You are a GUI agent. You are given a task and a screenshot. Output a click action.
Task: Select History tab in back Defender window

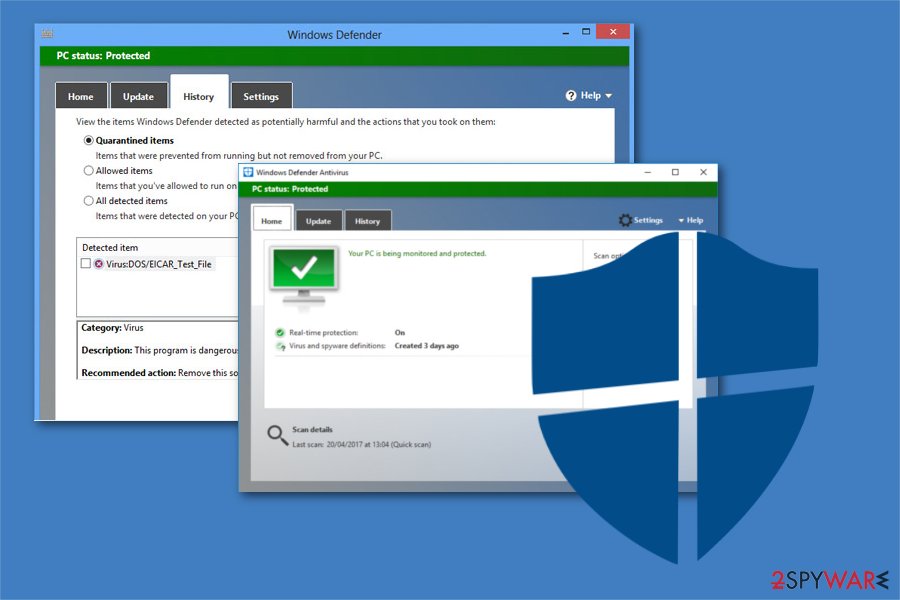199,92
